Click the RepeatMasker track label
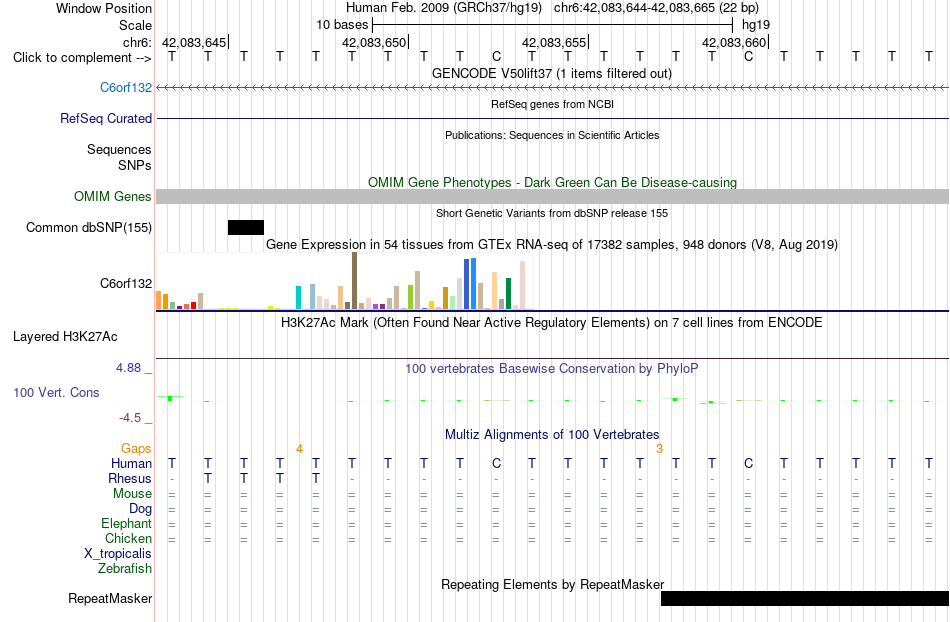This screenshot has width=950, height=622. tap(110, 598)
